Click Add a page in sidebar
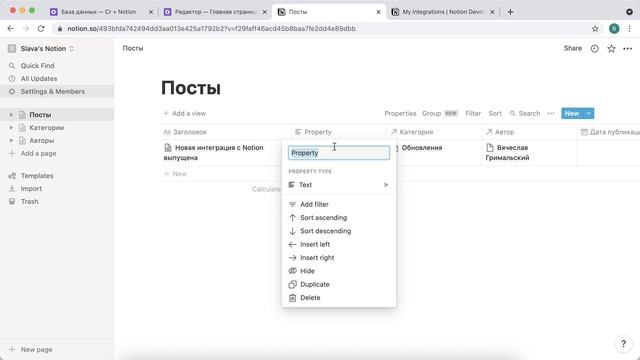The width and height of the screenshot is (640, 360). (x=38, y=153)
